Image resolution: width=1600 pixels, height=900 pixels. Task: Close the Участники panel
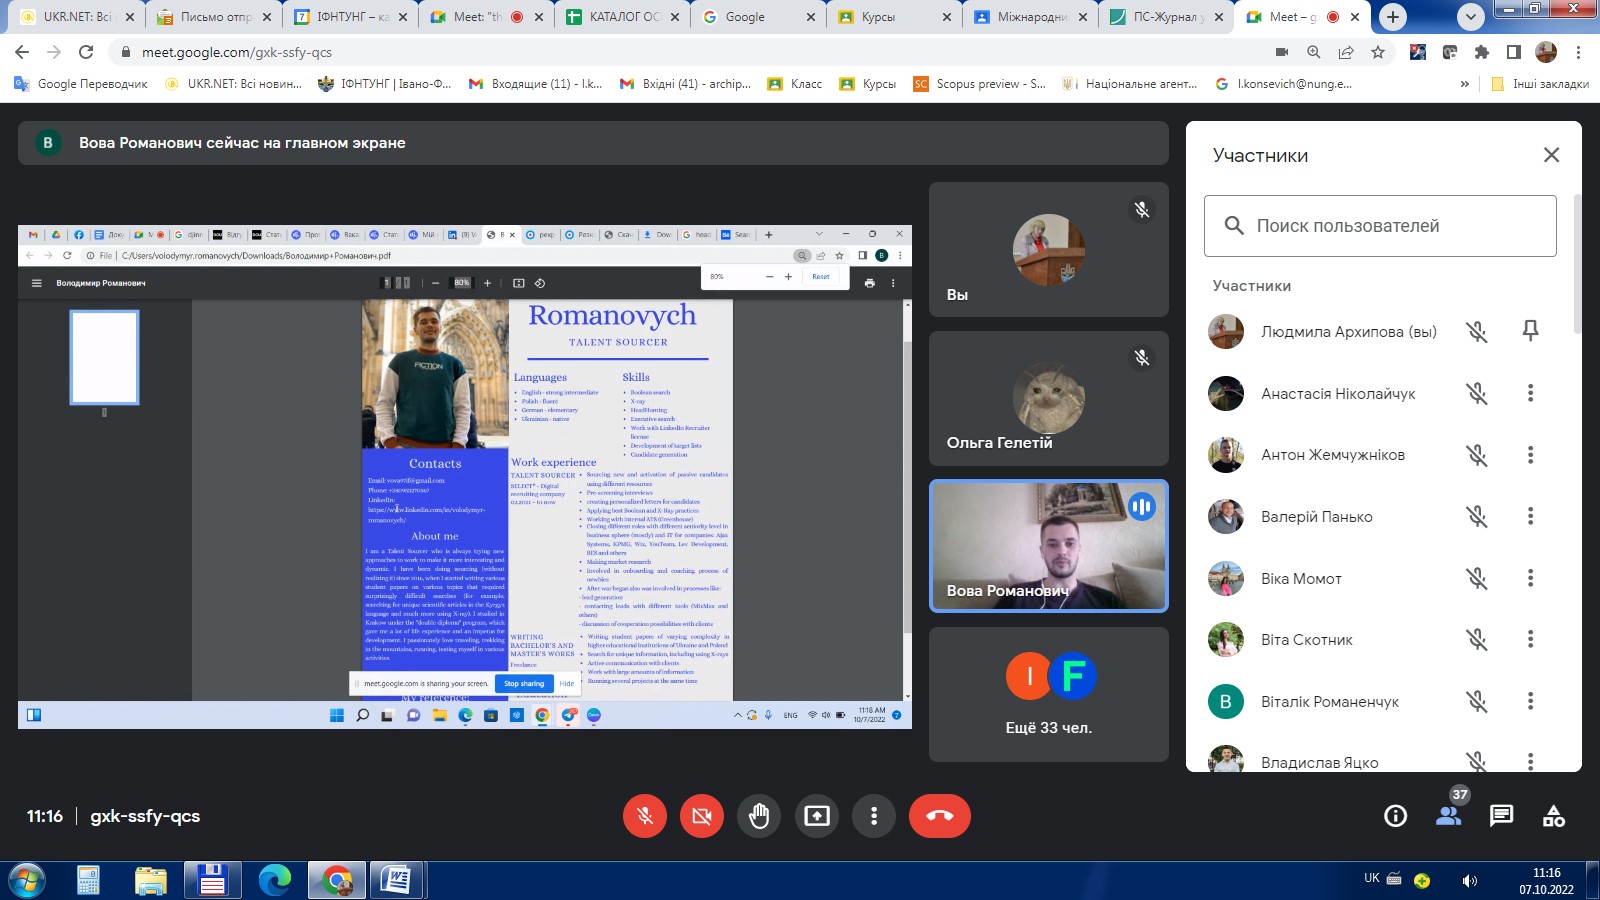click(1551, 155)
